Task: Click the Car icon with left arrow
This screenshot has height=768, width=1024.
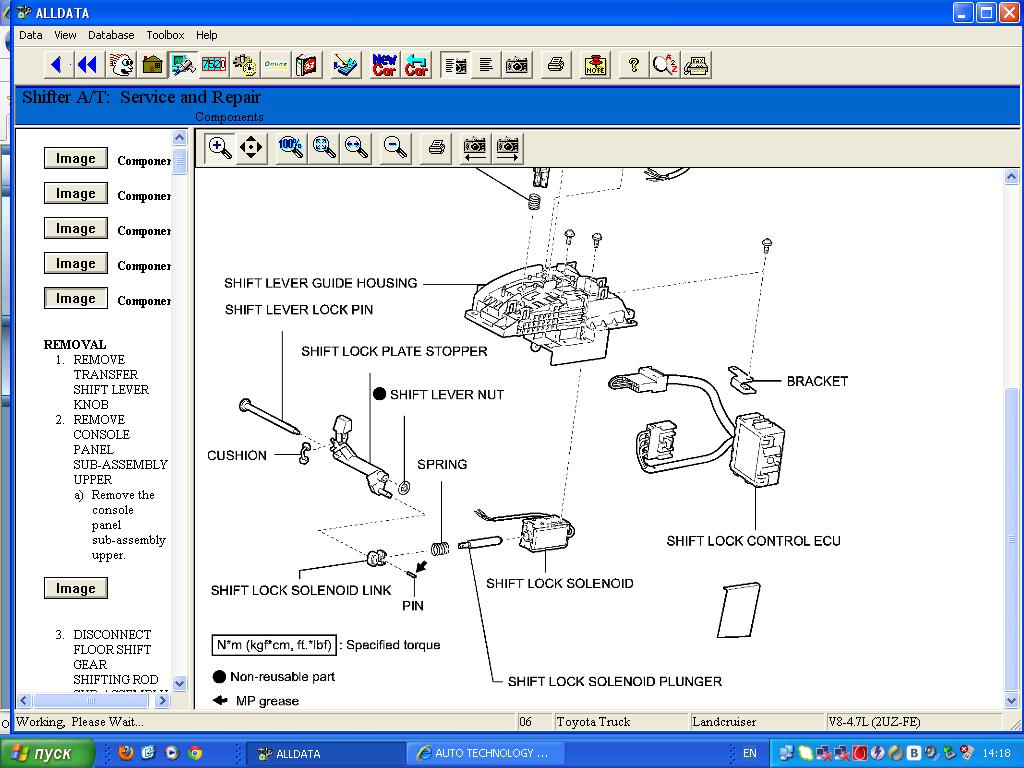Action: point(416,65)
